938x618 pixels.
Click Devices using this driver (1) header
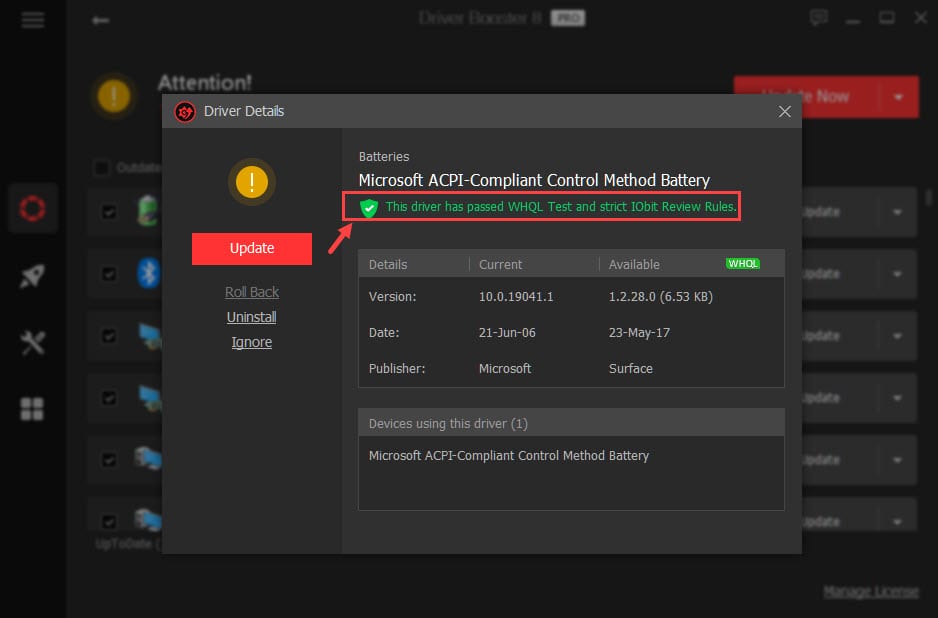(571, 423)
